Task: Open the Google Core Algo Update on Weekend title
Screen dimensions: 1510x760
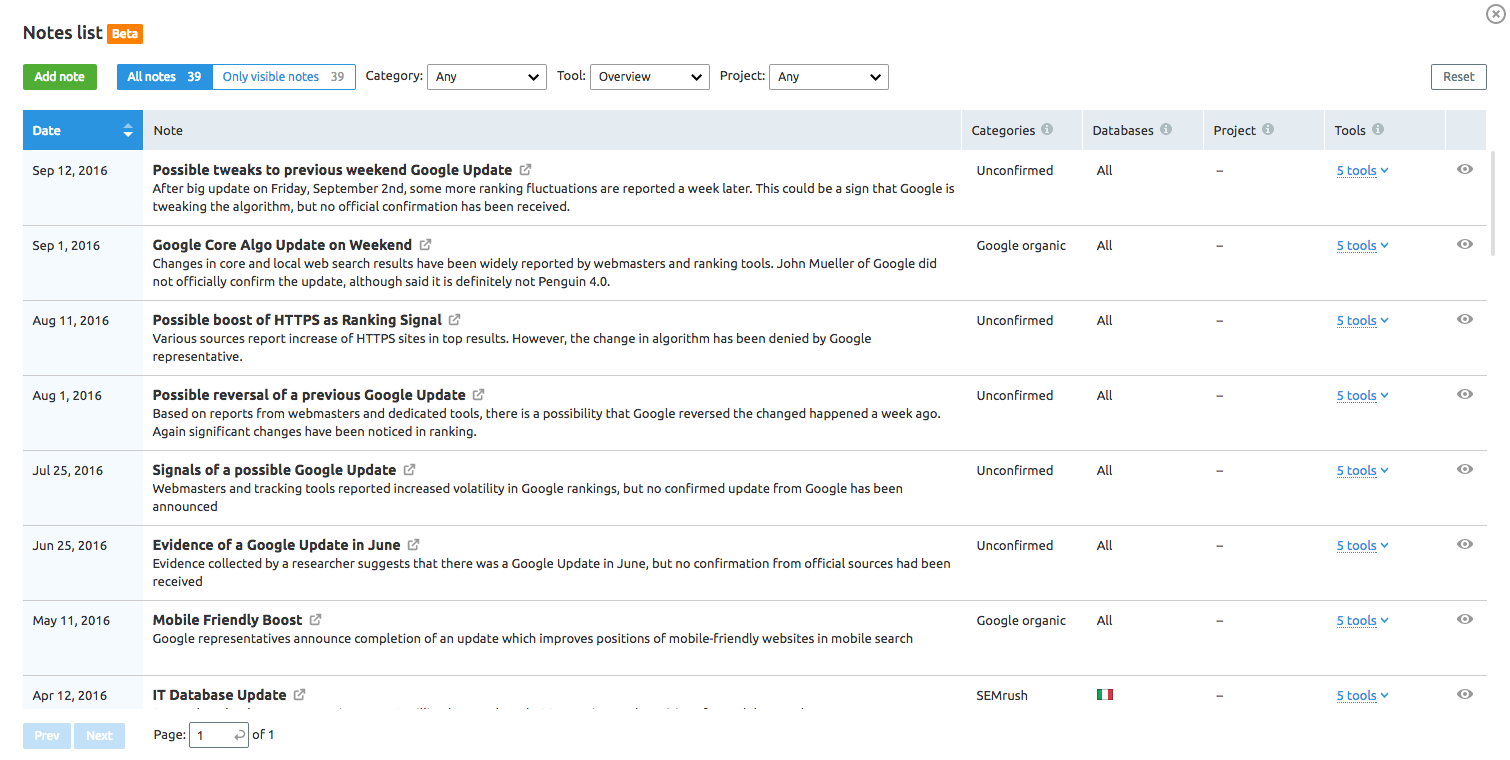Action: point(282,245)
